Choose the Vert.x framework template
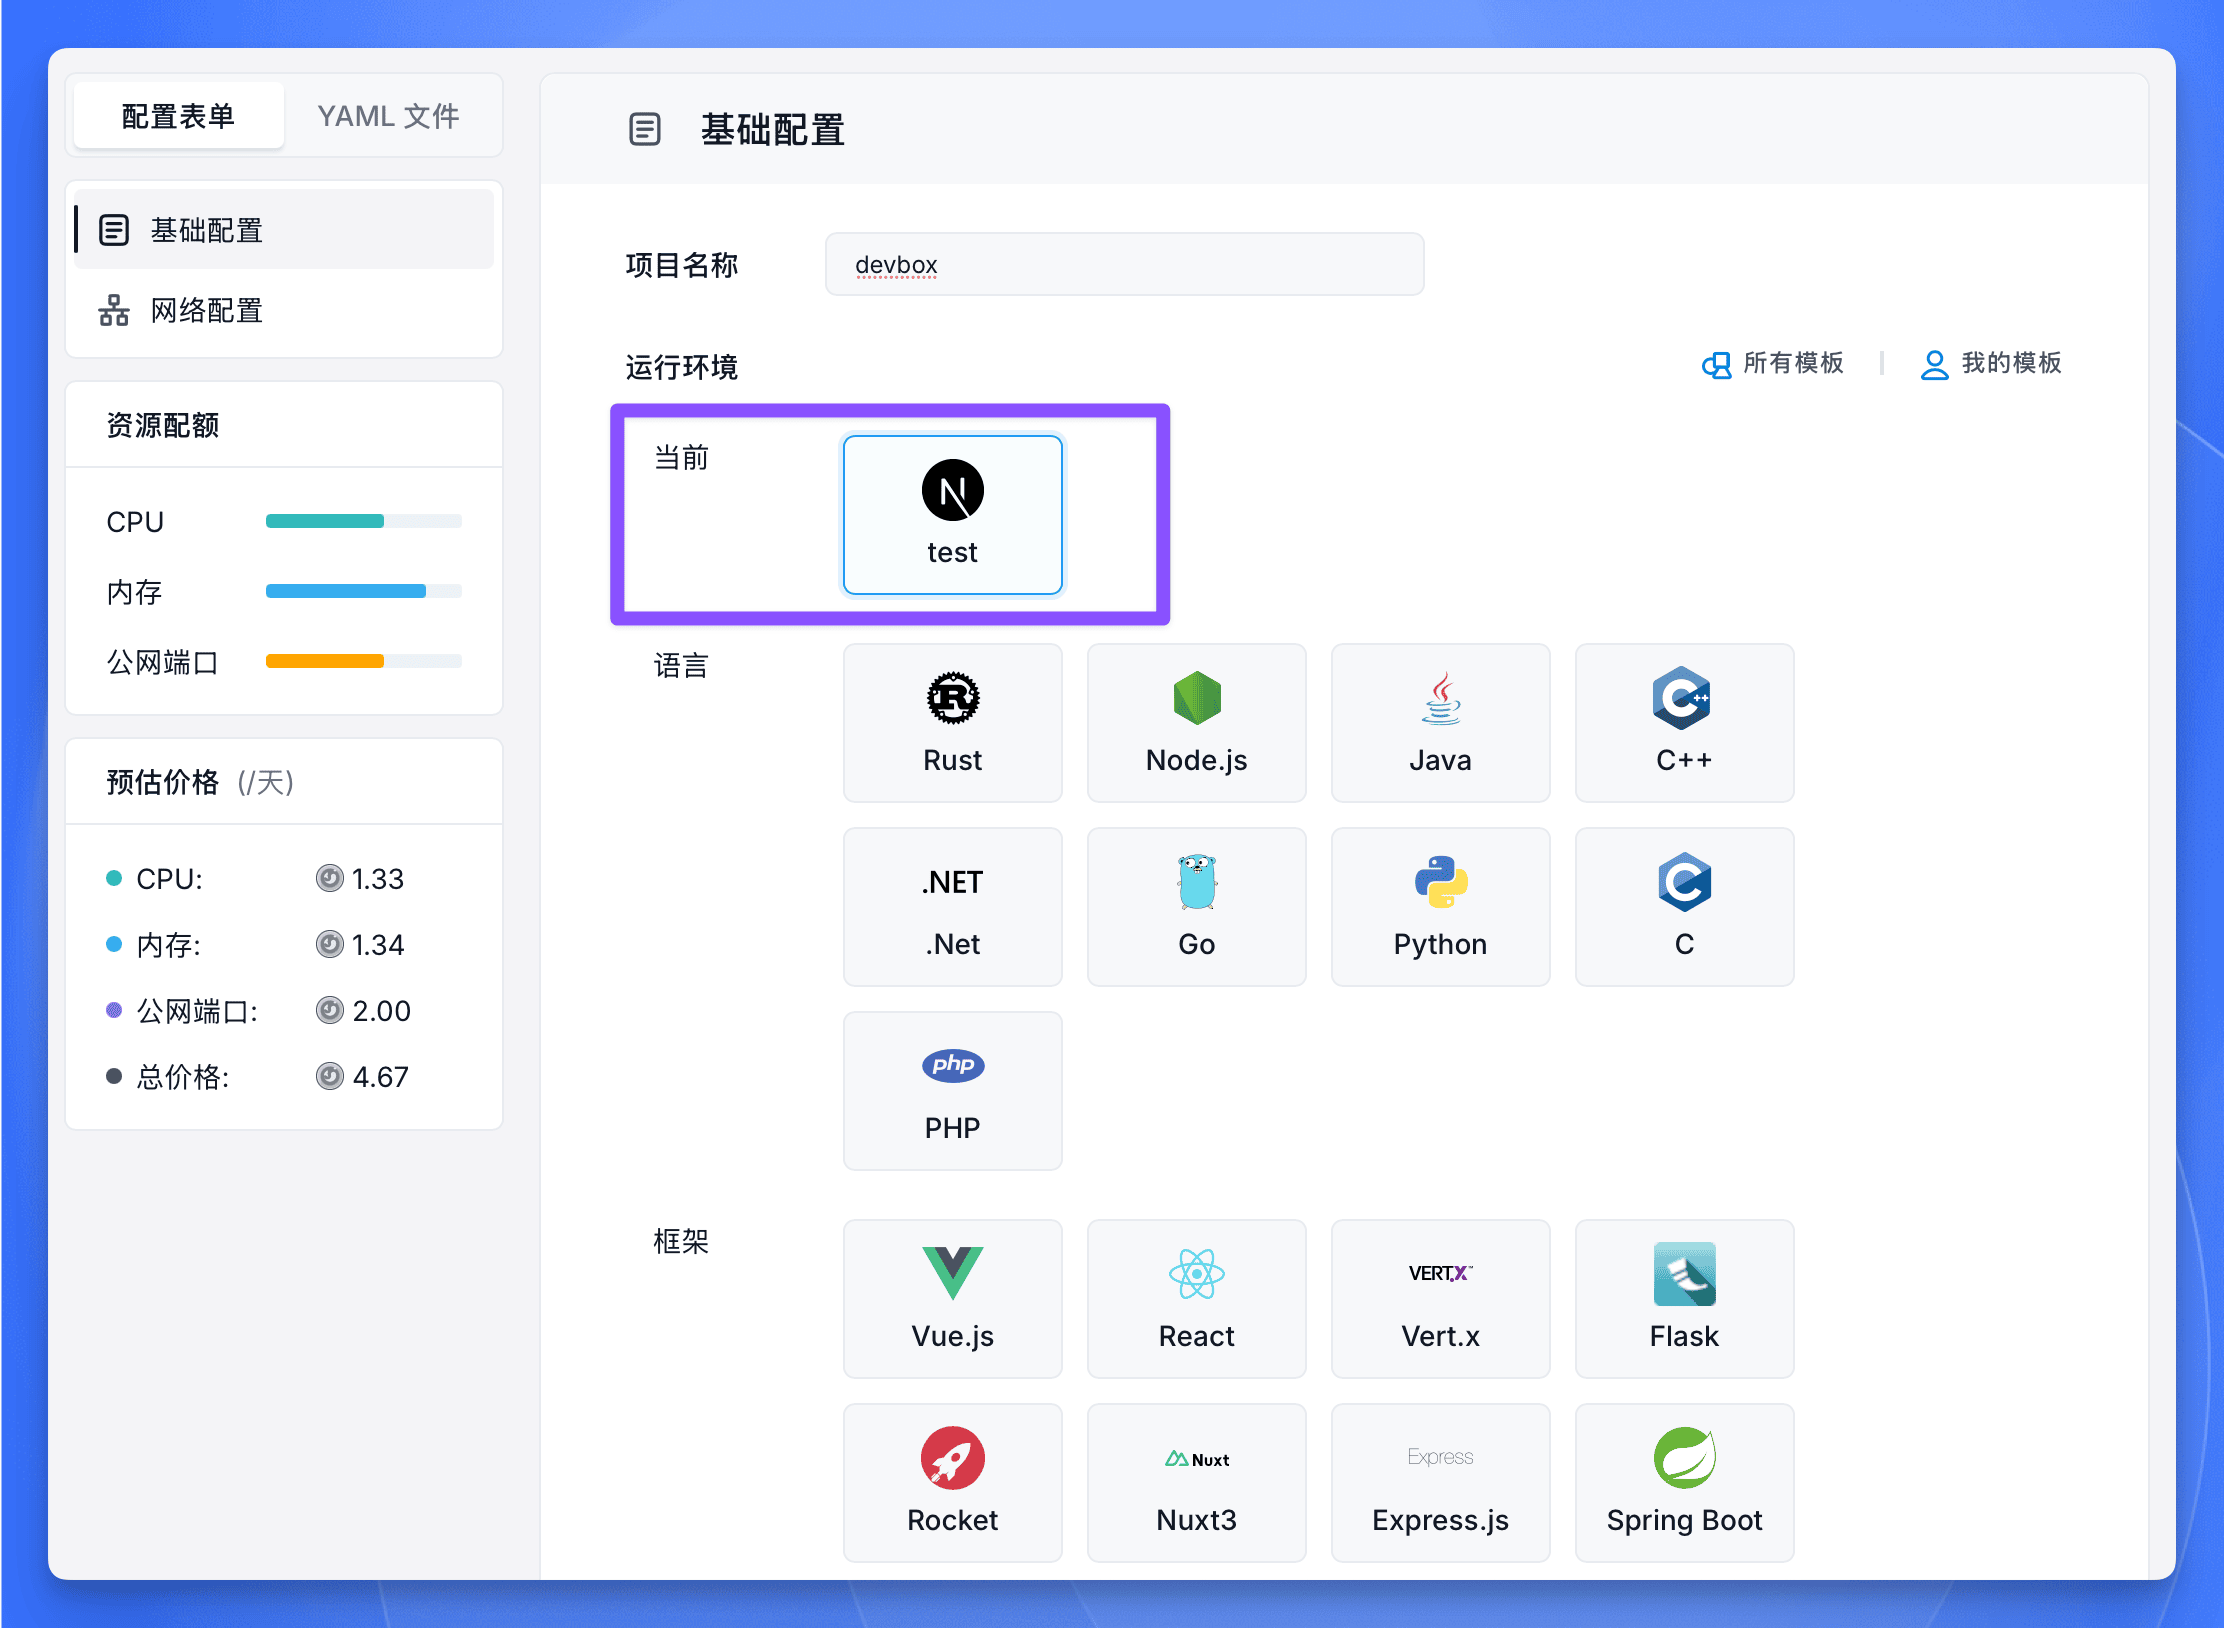Screen dimensions: 2224x1628 point(1440,1298)
